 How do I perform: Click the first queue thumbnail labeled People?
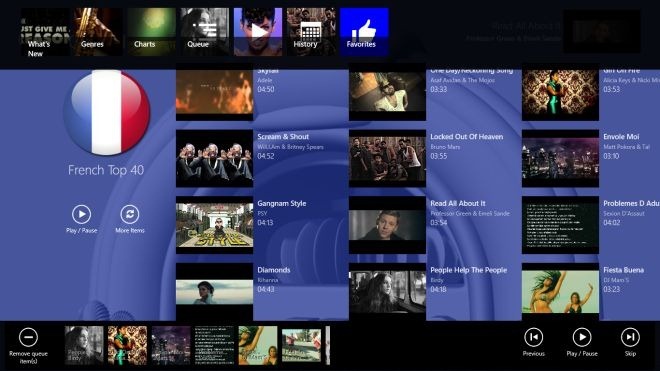84,345
